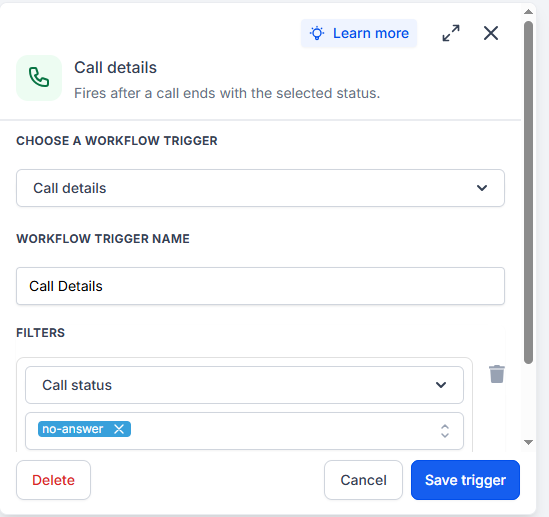Click the lightbulb icon beside Learn more
The height and width of the screenshot is (517, 549).
click(x=317, y=33)
